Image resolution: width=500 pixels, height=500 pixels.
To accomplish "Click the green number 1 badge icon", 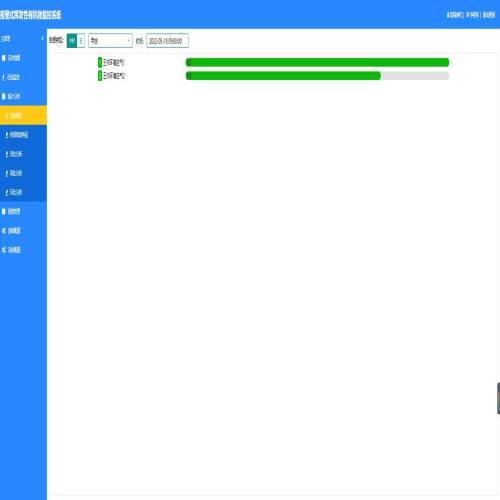I will (x=100, y=62).
